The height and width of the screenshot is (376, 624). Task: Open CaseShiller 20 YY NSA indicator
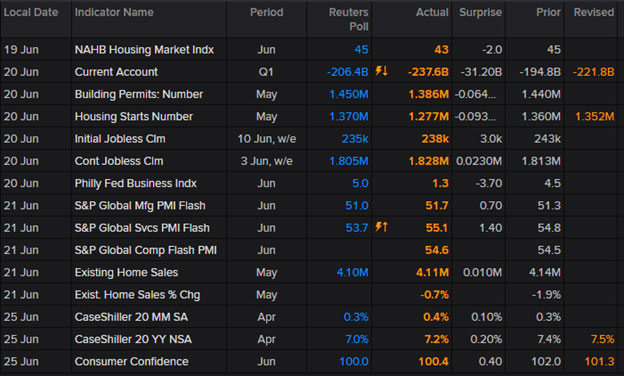tap(133, 339)
